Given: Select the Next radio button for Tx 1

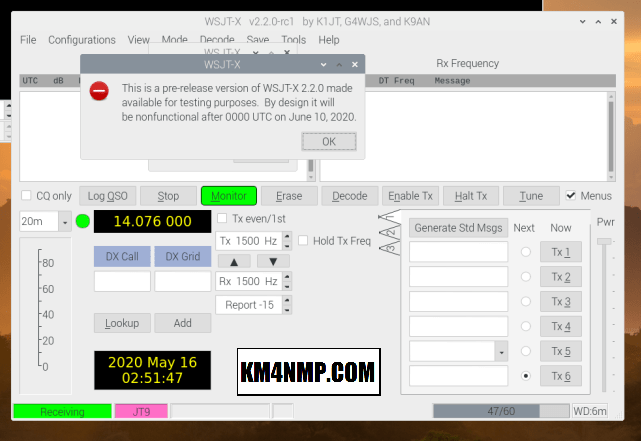Looking at the screenshot, I should (525, 252).
